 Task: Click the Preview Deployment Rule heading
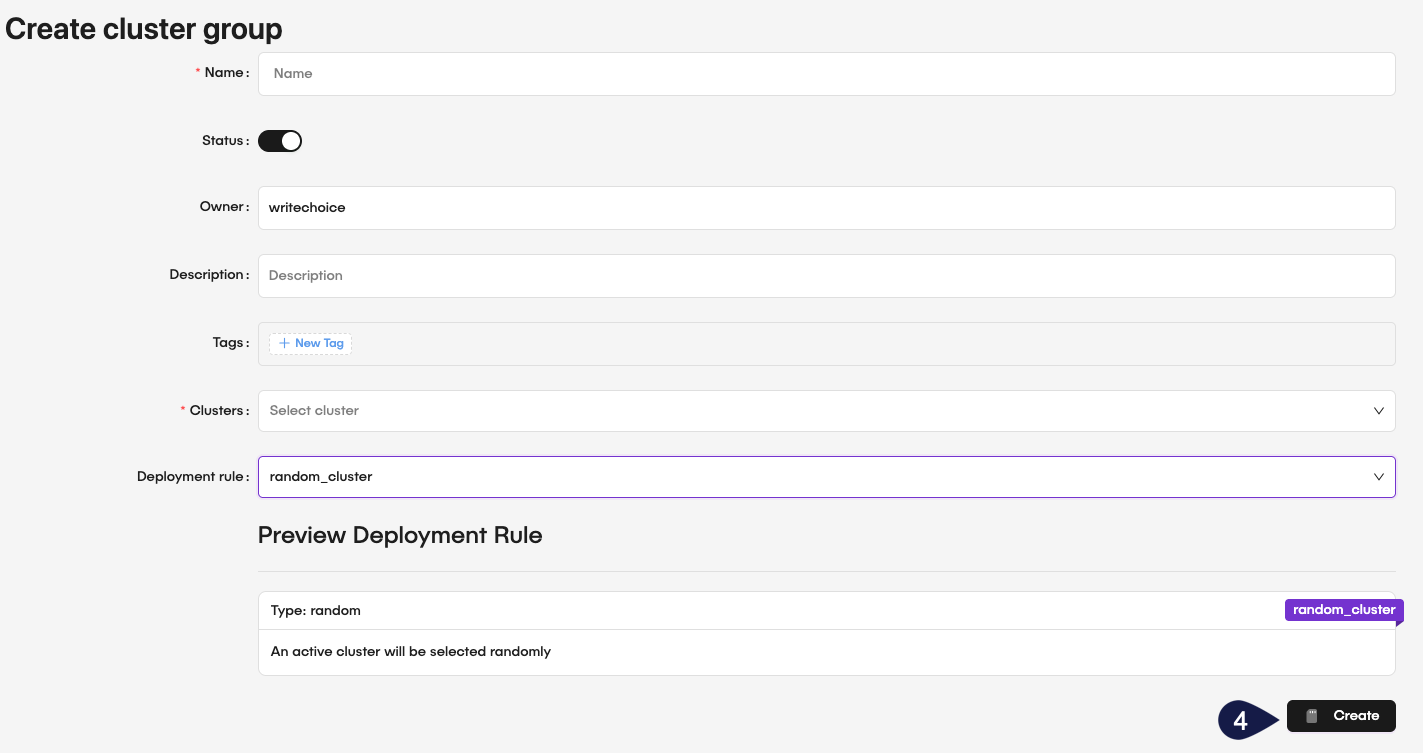coord(400,536)
